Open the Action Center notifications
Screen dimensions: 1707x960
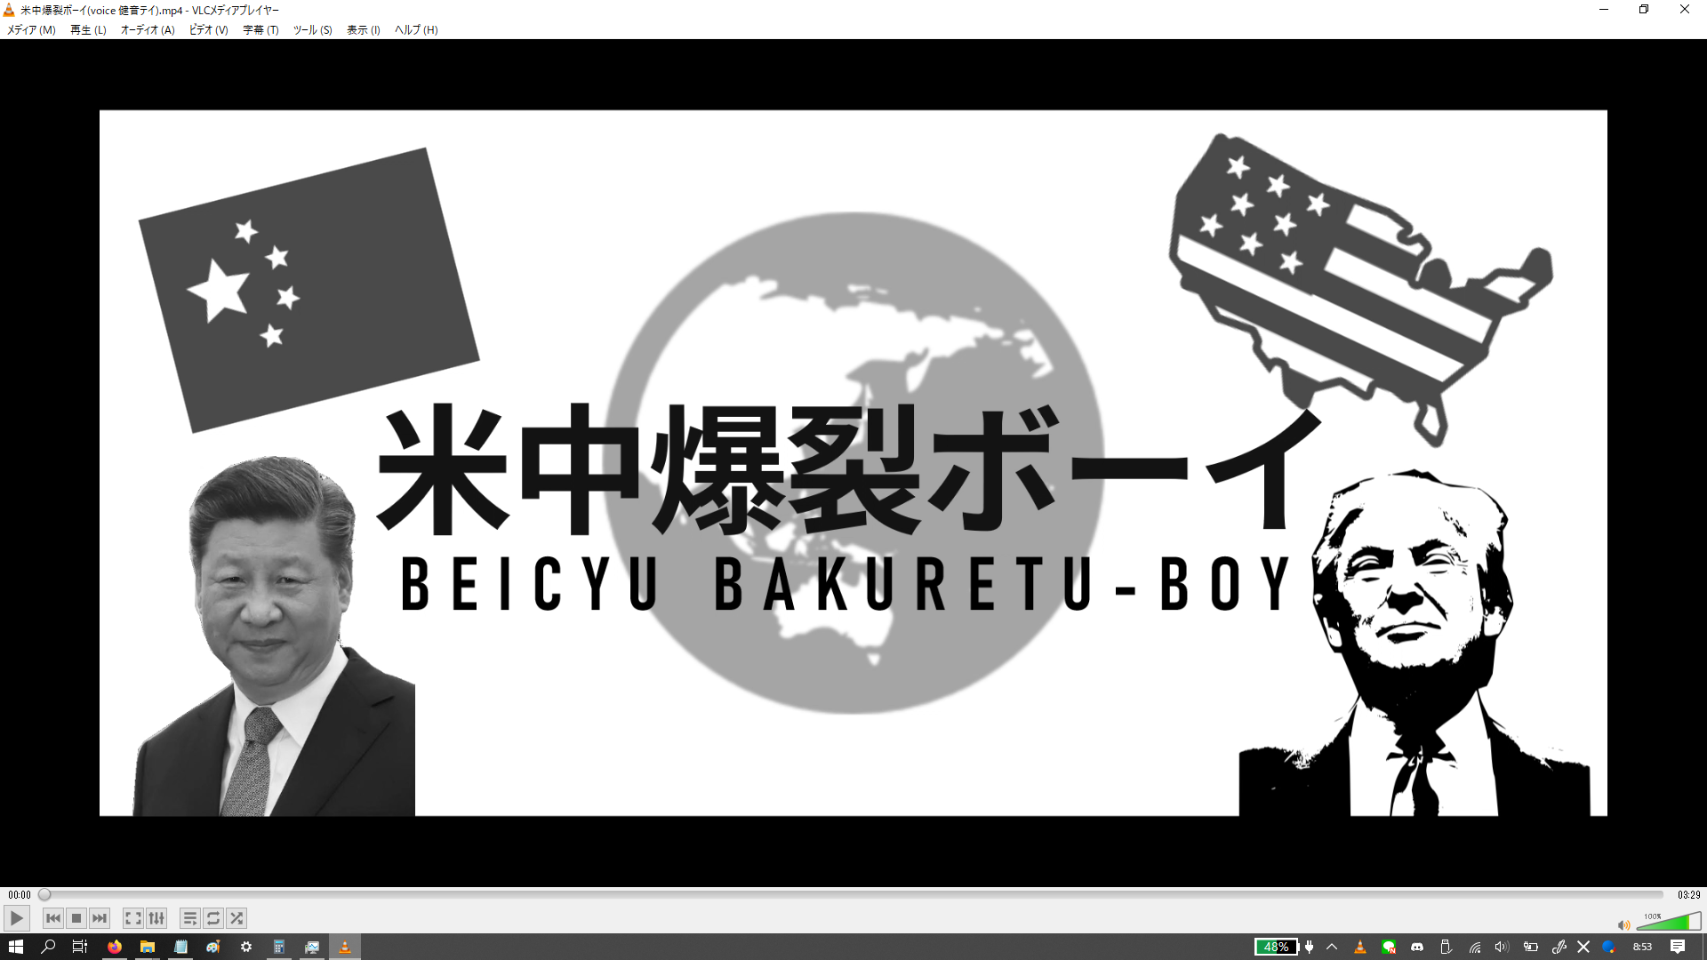tap(1678, 947)
